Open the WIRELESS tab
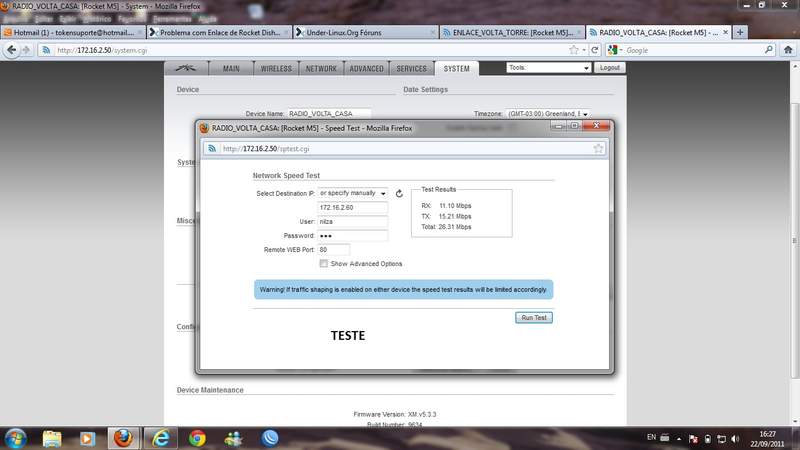The image size is (800, 450). (276, 68)
